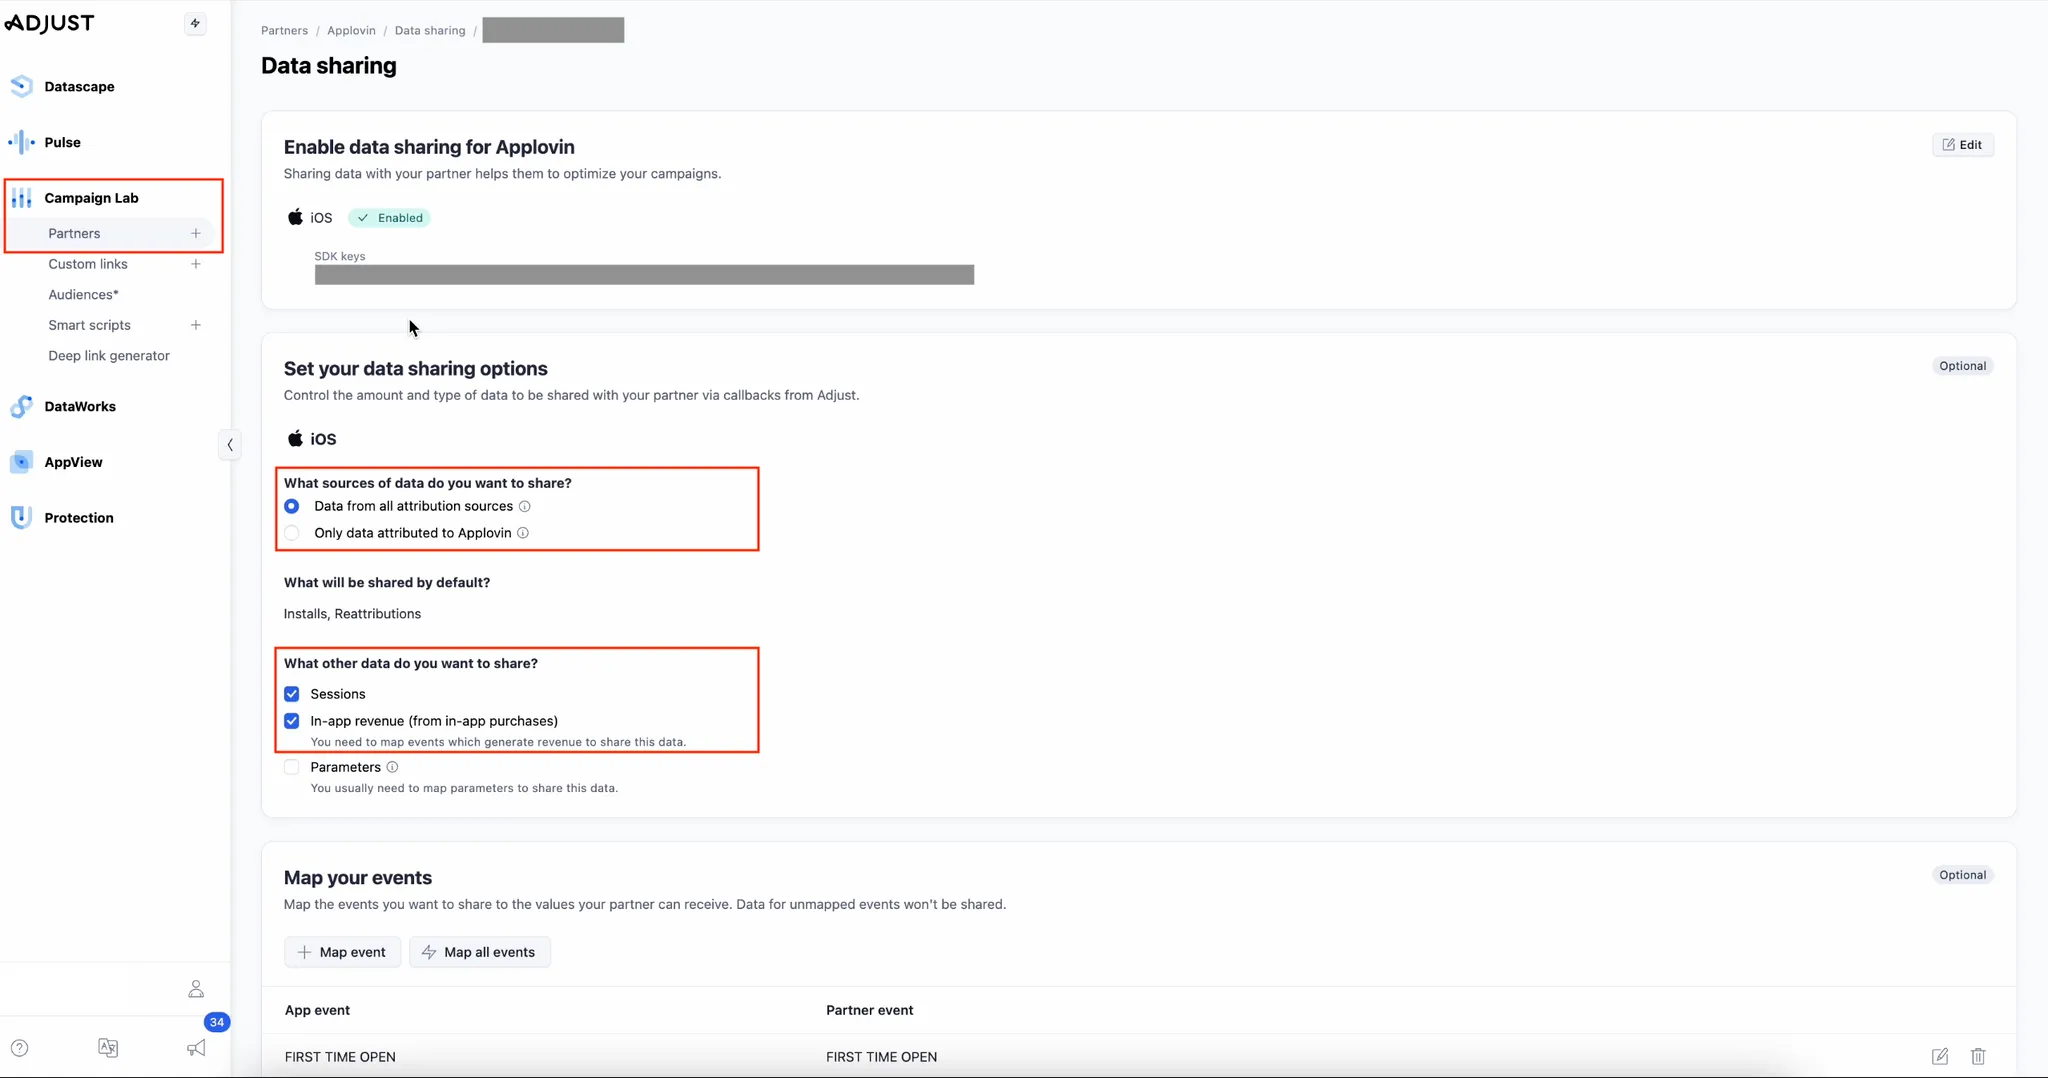The image size is (2048, 1078).
Task: Toggle the Sessions checkbox
Action: point(291,694)
